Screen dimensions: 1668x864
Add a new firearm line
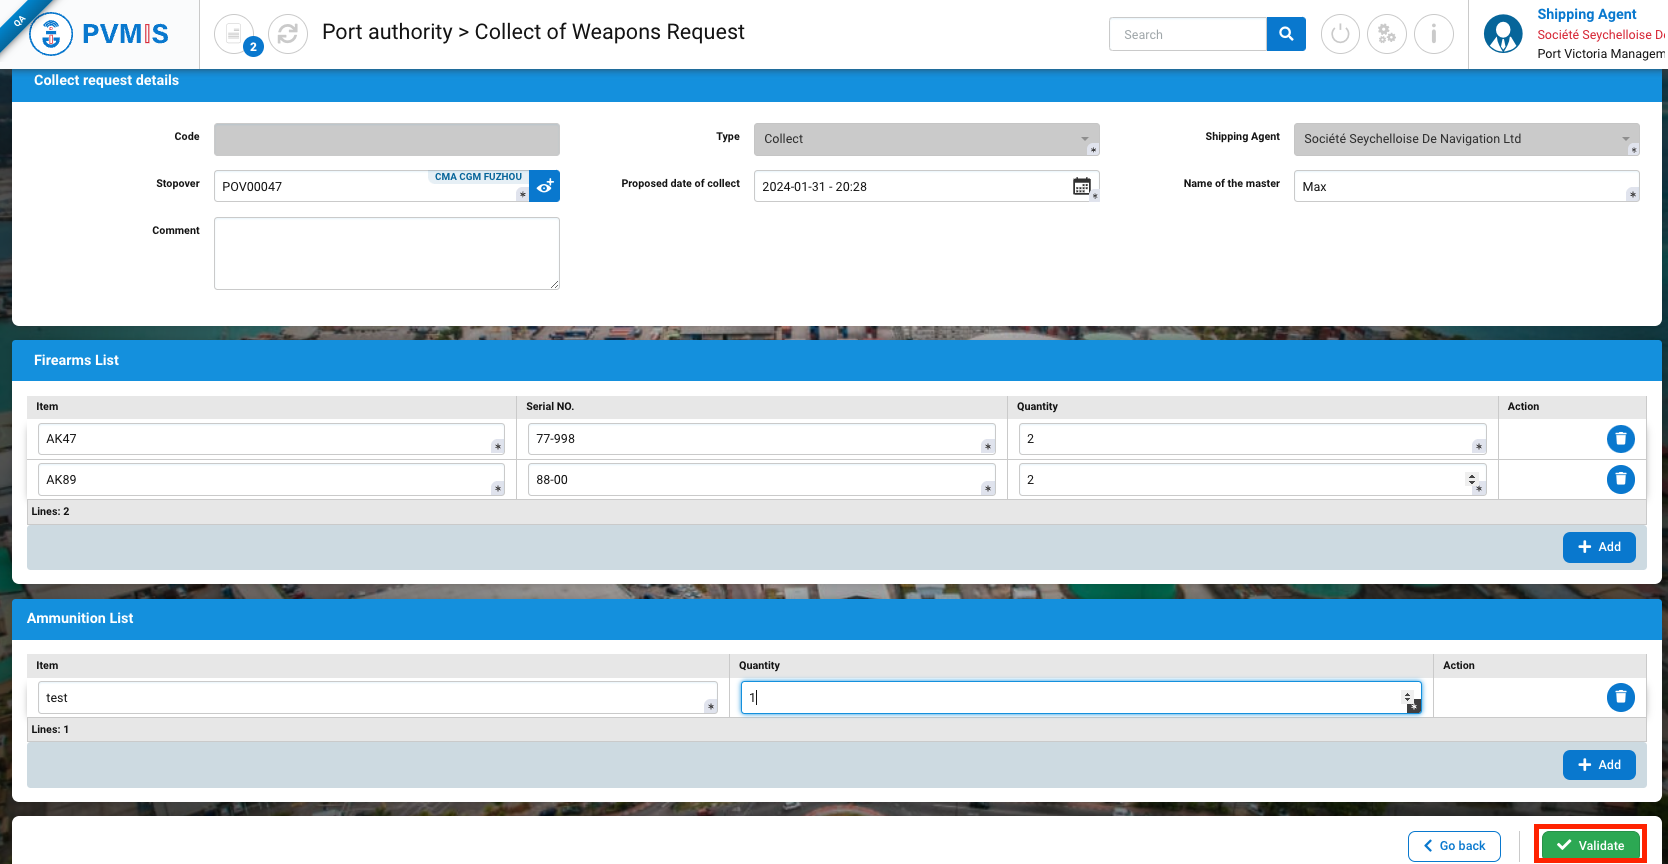click(1599, 547)
